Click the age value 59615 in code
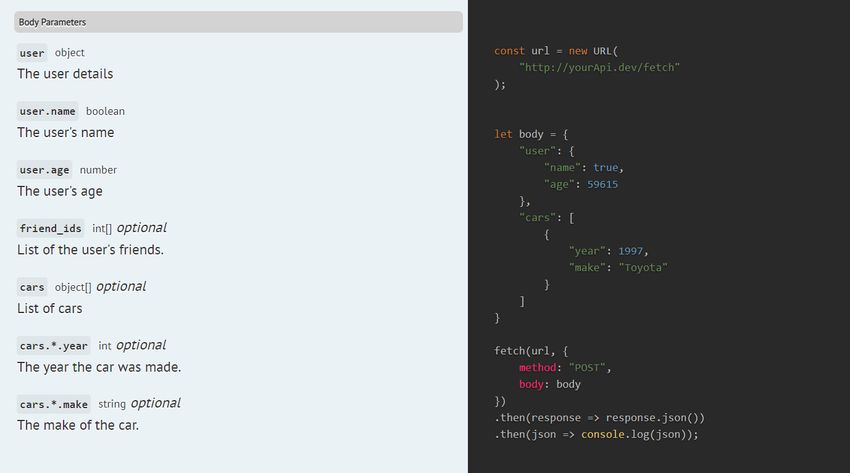Image resolution: width=850 pixels, height=473 pixels. coord(602,184)
